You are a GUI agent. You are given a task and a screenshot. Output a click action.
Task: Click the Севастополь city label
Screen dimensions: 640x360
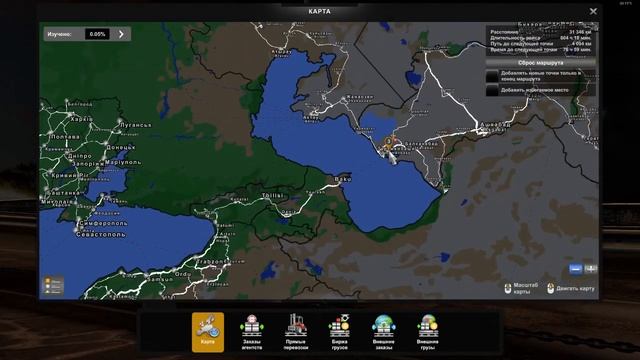101,235
